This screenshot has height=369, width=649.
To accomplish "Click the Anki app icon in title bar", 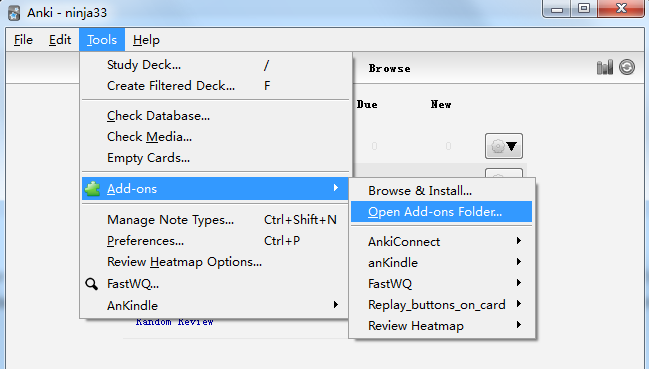I will [14, 13].
